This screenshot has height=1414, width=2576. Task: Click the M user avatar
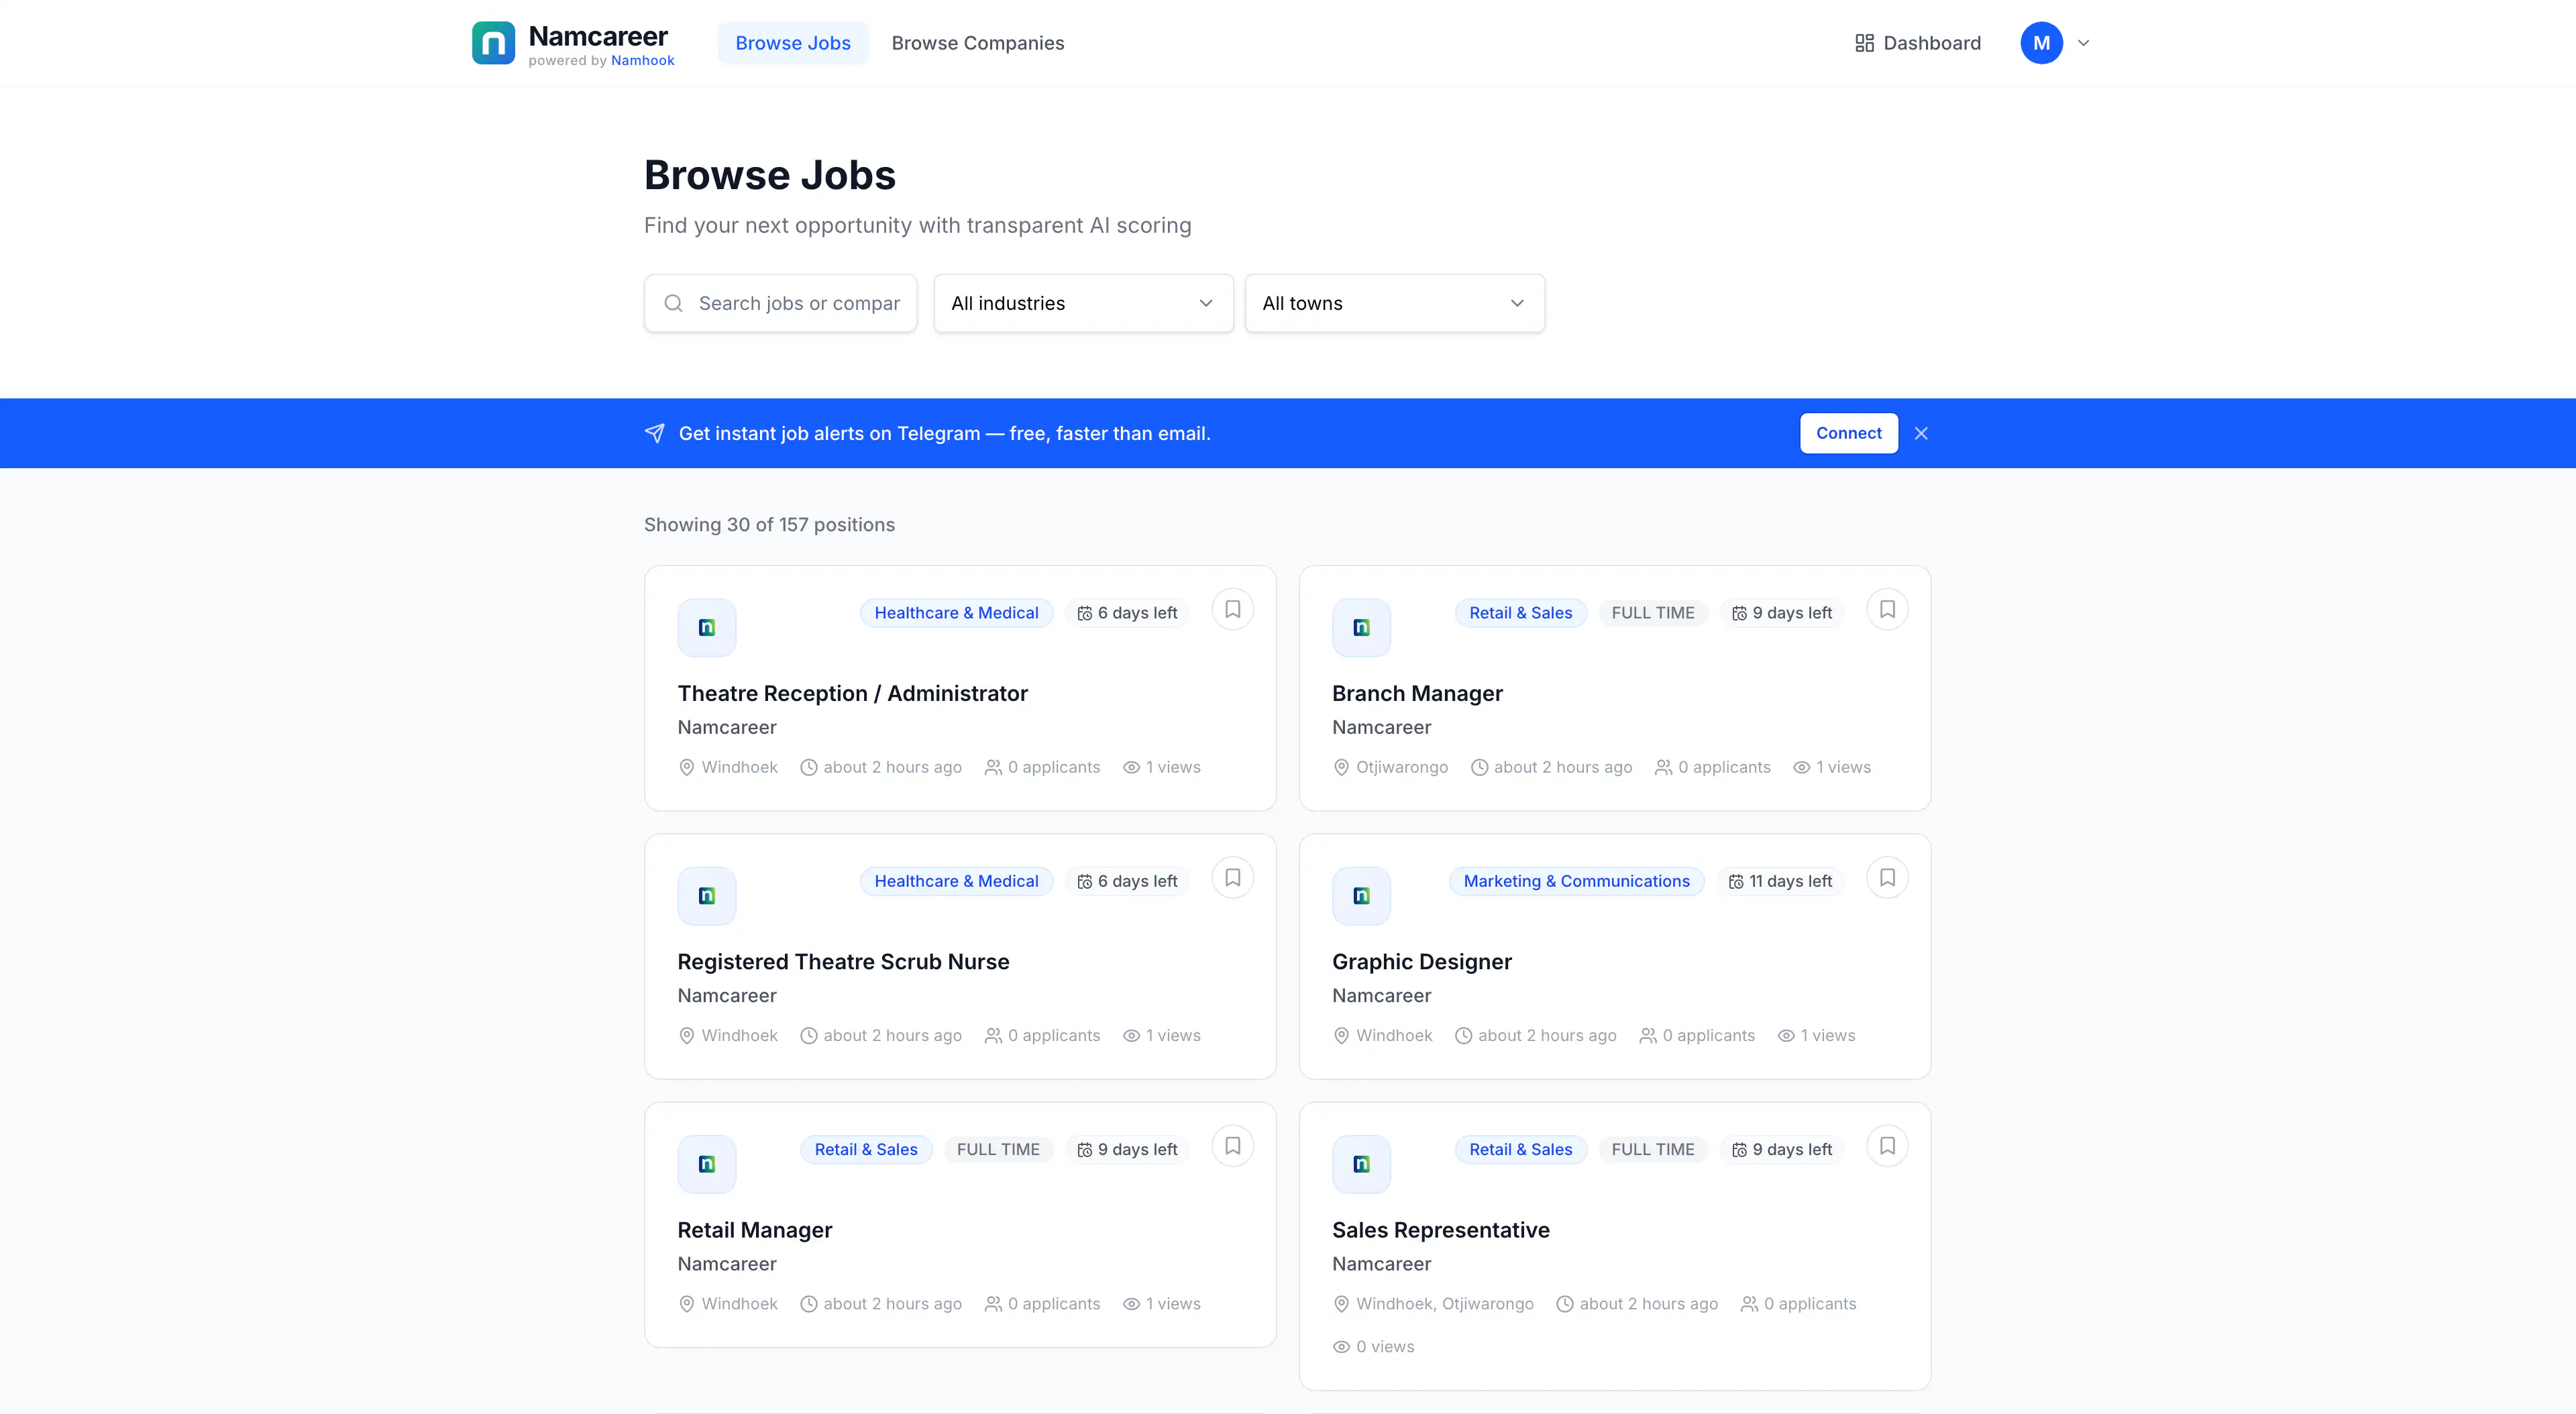(2041, 43)
